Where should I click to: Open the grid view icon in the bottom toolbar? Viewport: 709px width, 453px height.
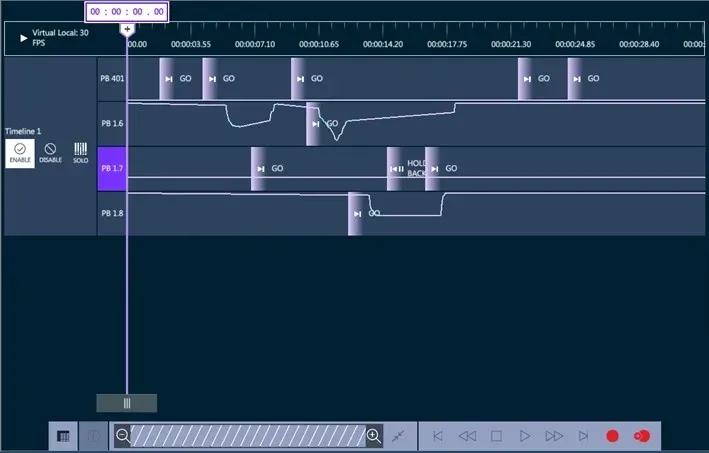pyautogui.click(x=63, y=436)
